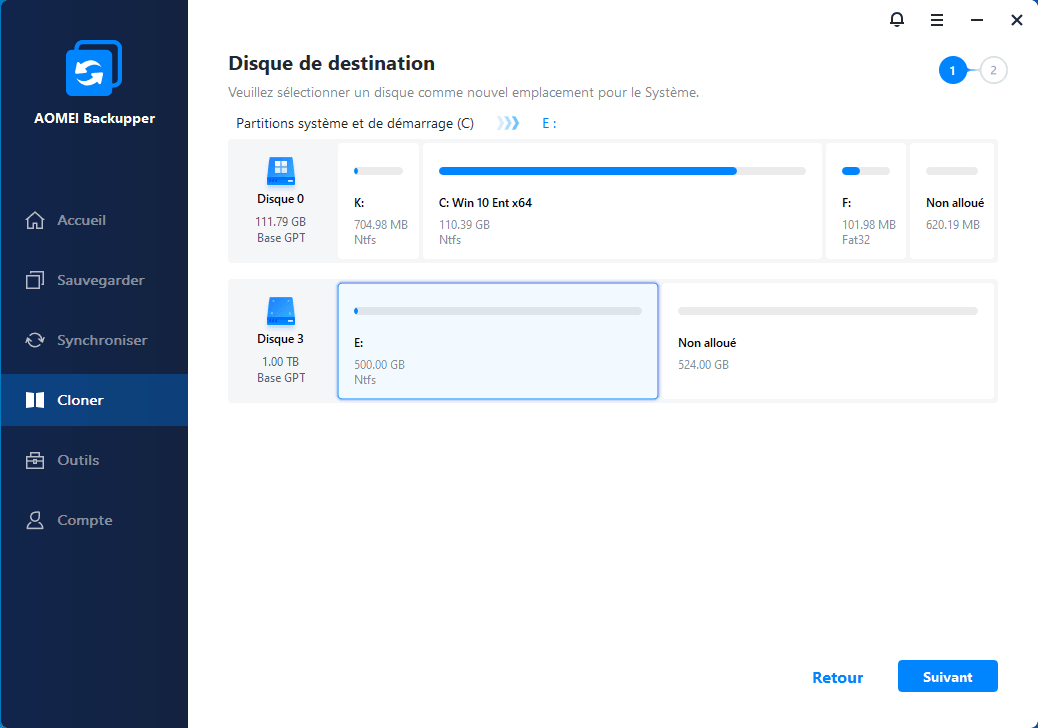
Task: Click the F: partition usage bar
Action: [x=866, y=171]
